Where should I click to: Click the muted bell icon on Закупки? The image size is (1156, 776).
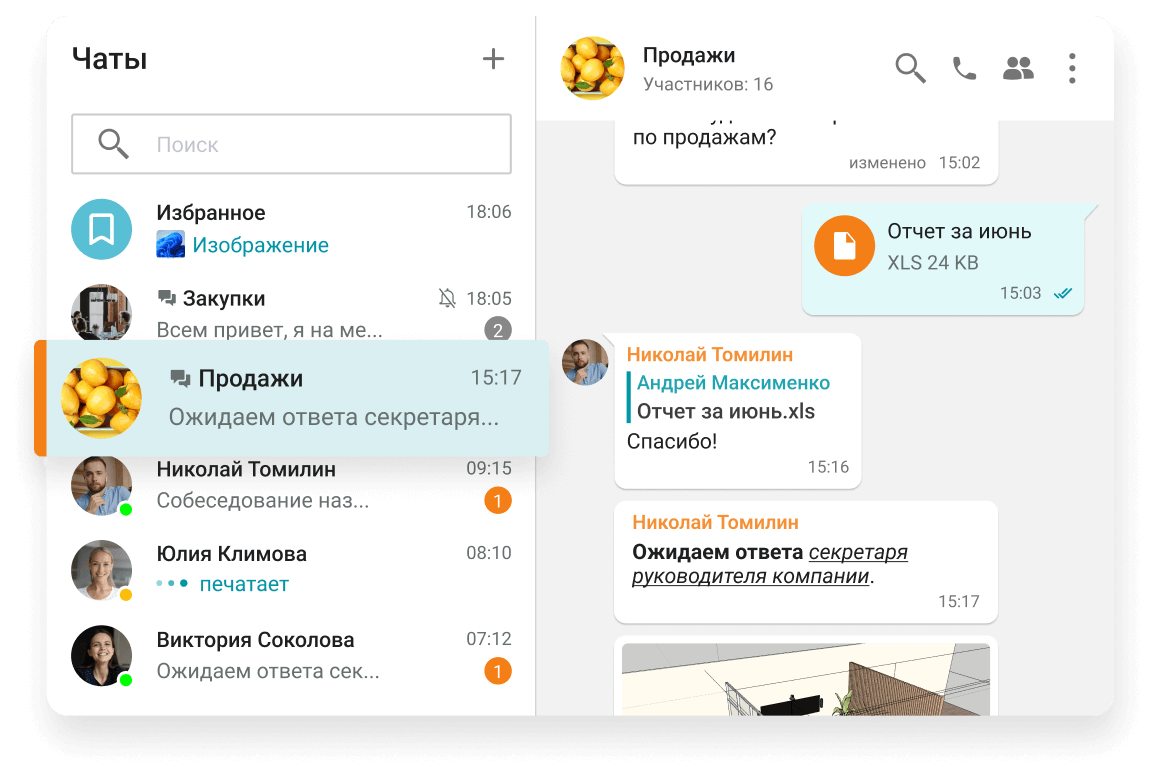[447, 298]
